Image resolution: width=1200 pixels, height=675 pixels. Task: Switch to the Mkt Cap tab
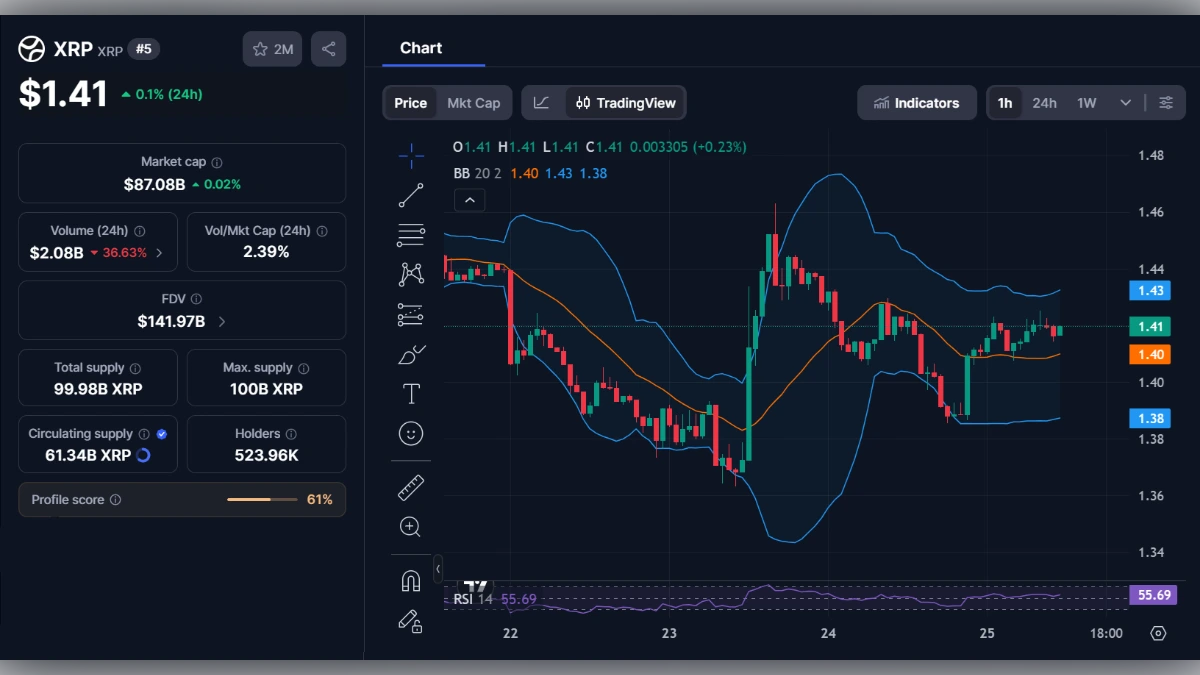click(x=474, y=102)
